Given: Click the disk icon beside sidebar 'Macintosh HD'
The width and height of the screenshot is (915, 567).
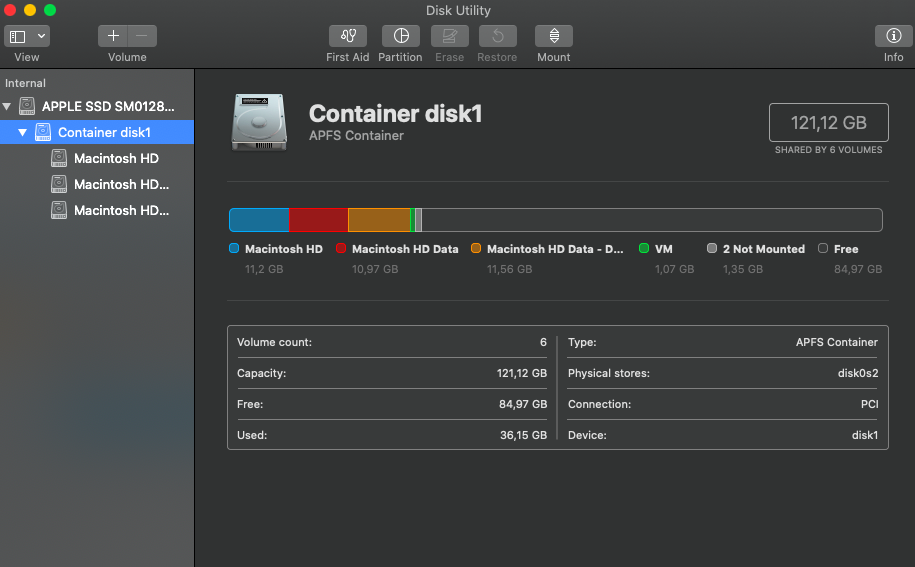Looking at the screenshot, I should click(x=58, y=158).
